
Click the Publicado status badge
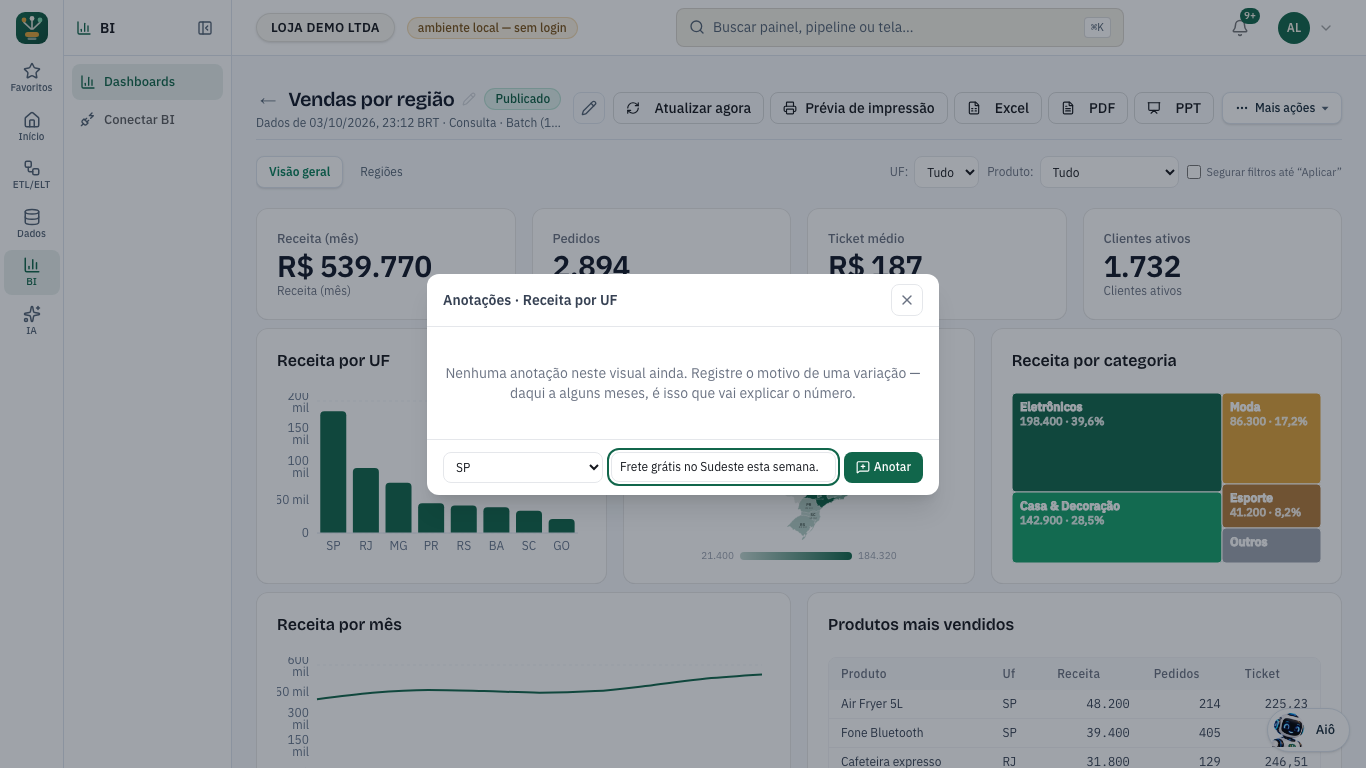(x=523, y=99)
